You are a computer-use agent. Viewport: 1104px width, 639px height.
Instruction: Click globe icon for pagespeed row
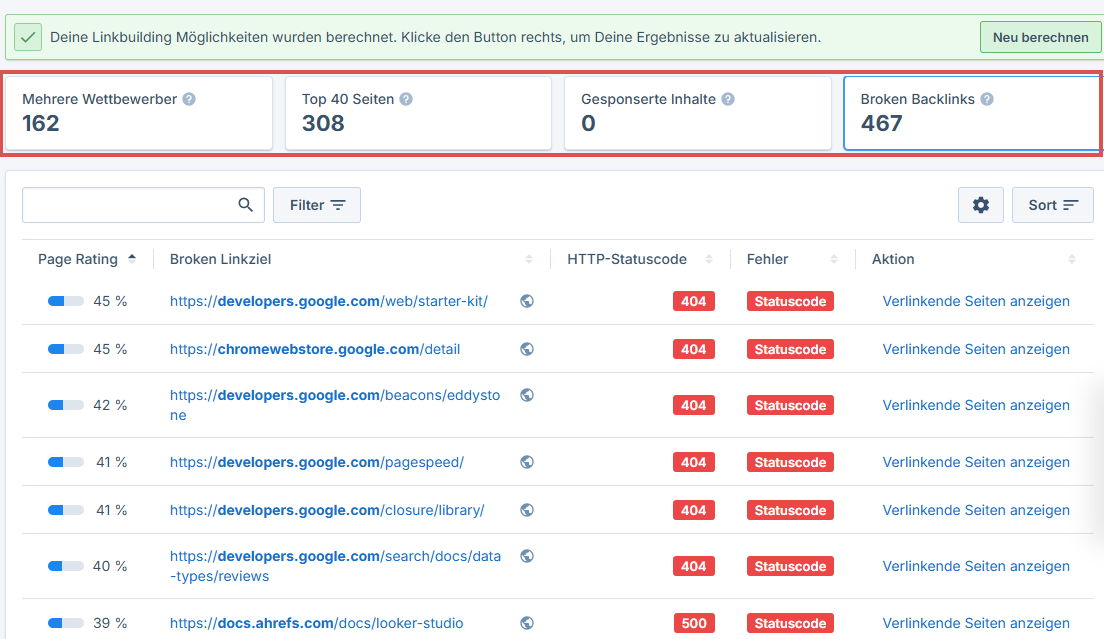(x=527, y=462)
